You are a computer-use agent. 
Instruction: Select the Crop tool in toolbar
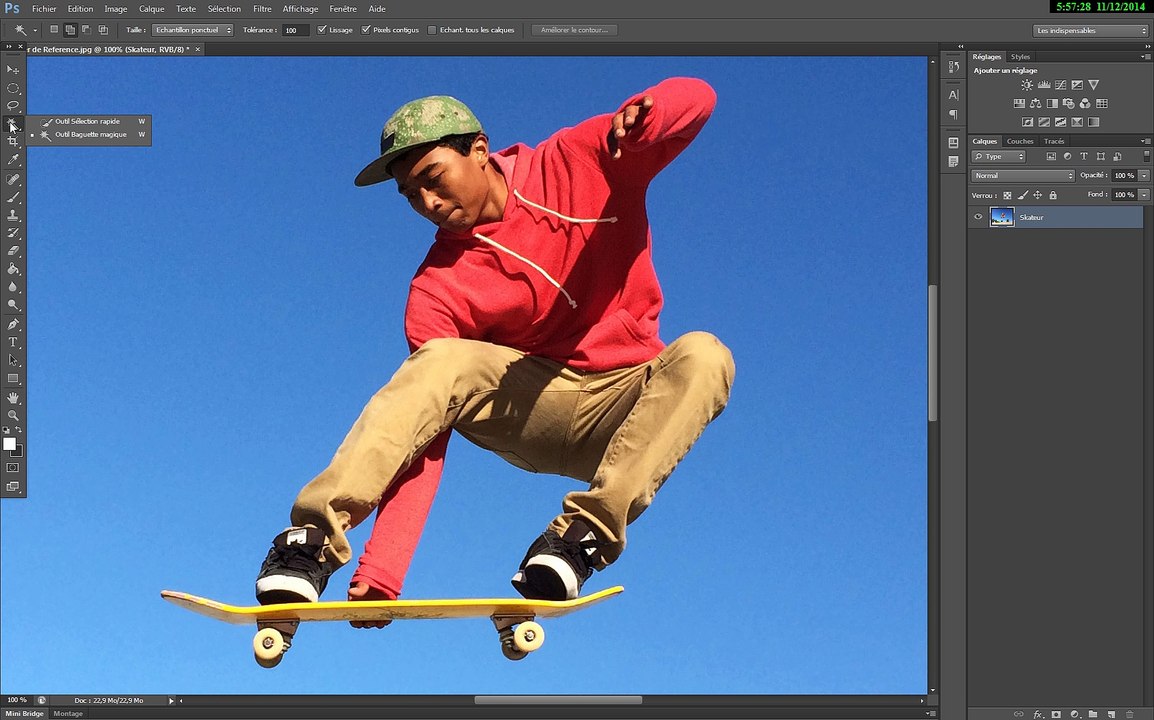13,141
